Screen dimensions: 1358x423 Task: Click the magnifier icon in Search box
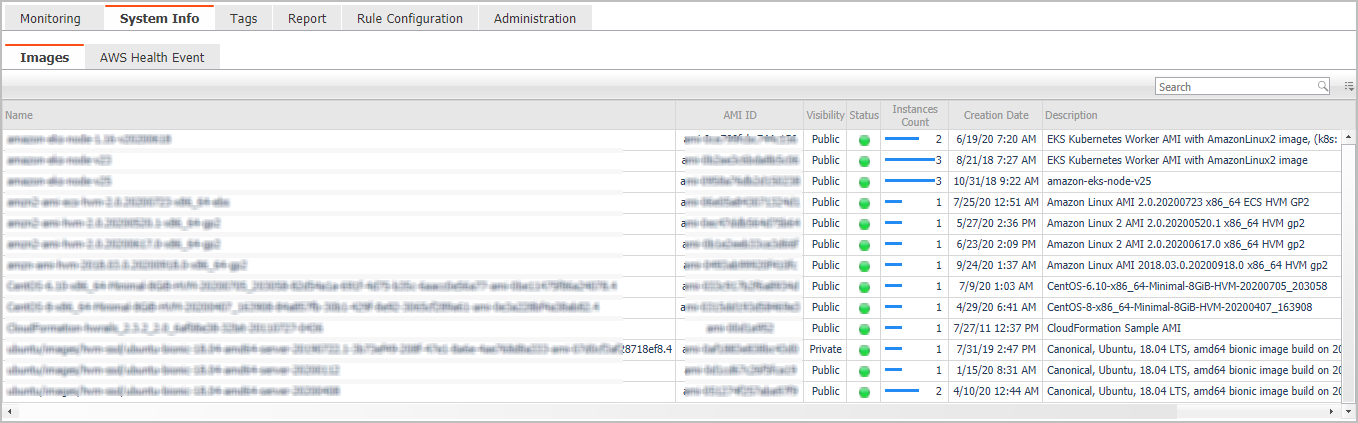pyautogui.click(x=1323, y=87)
